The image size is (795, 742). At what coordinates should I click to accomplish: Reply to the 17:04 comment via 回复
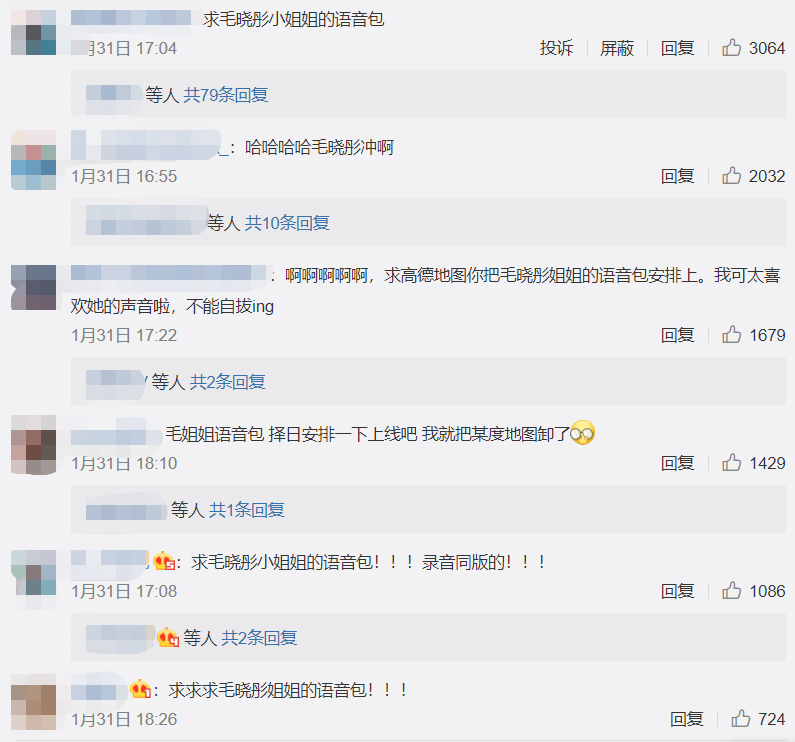pos(677,48)
